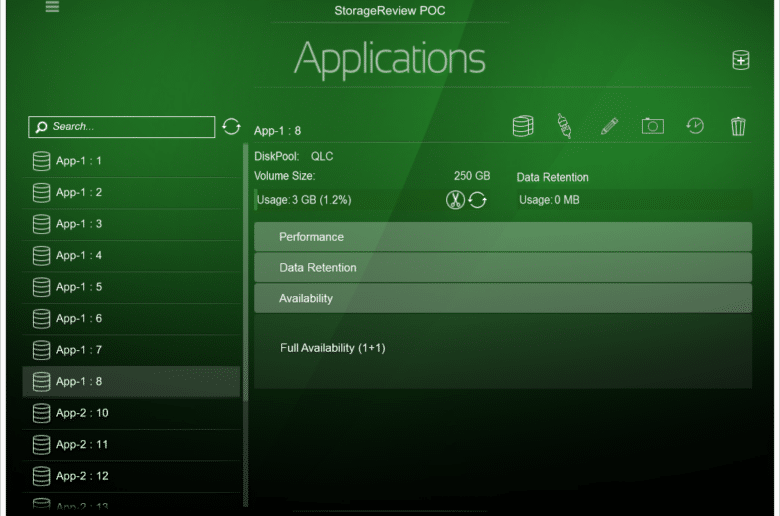This screenshot has width=780, height=516.
Task: Click the disk icon for App-2 : 10
Action: point(41,413)
